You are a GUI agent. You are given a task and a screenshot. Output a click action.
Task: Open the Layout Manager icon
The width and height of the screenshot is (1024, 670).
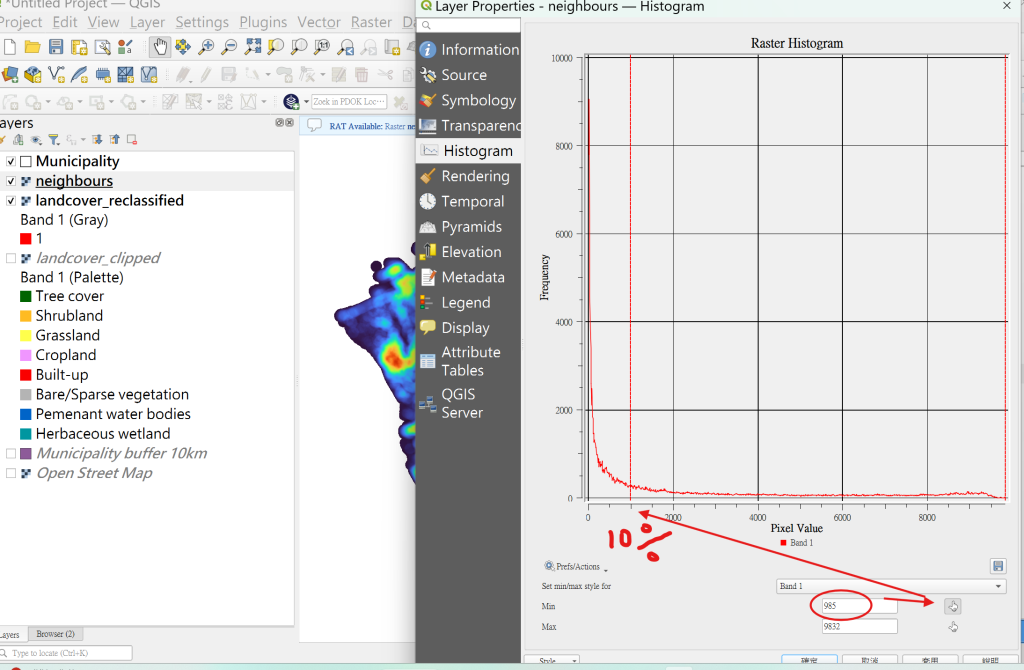coord(103,47)
